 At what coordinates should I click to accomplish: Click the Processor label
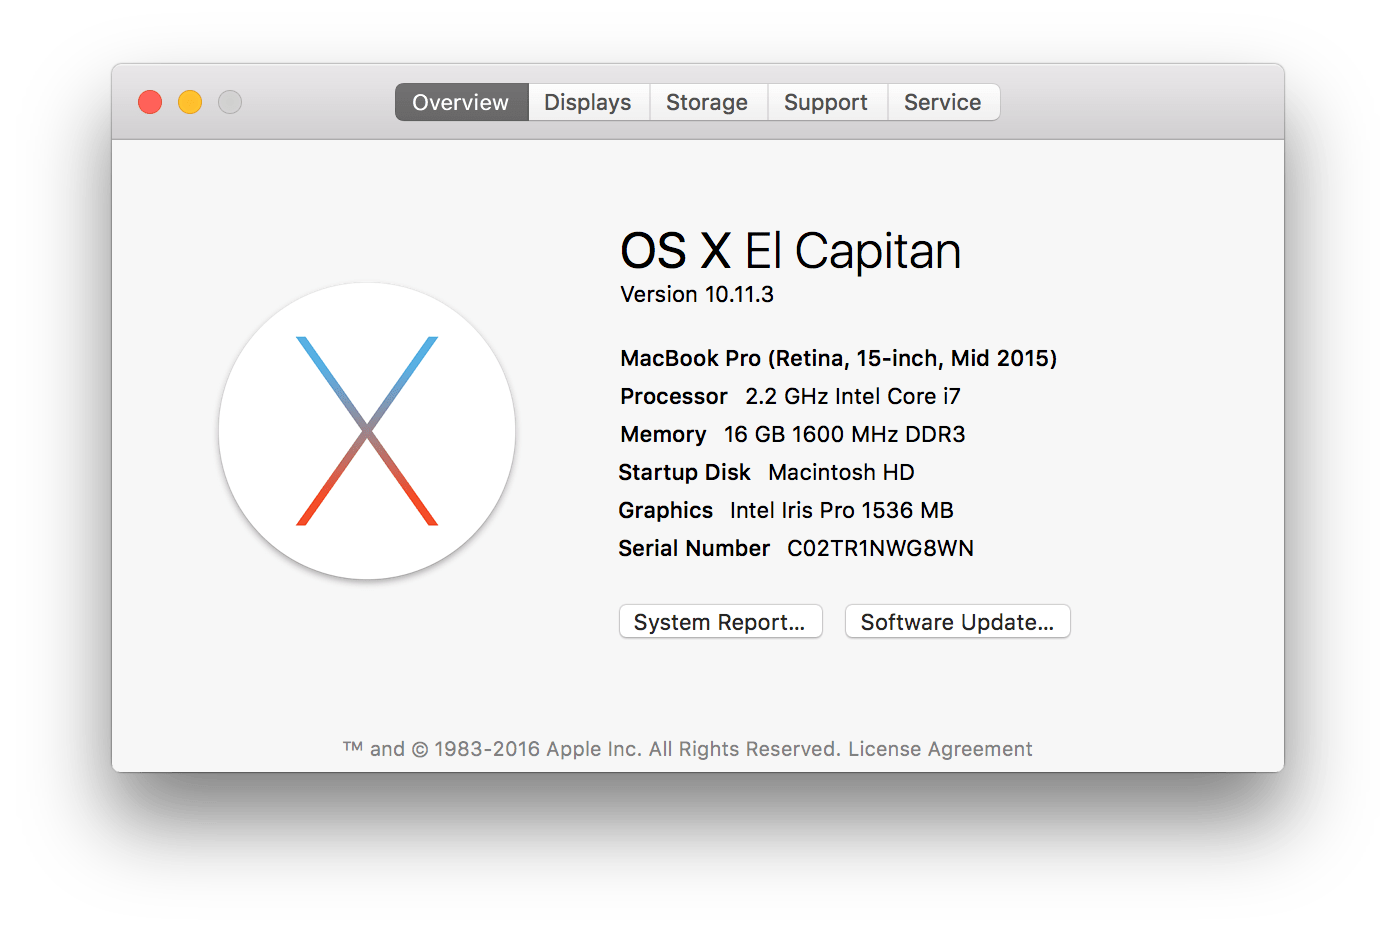click(x=673, y=396)
